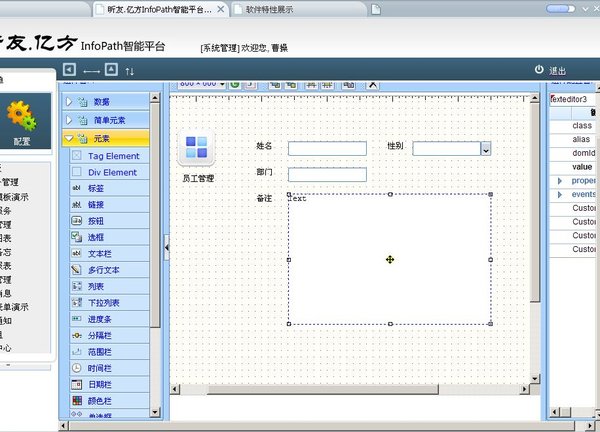Image resolution: width=600 pixels, height=432 pixels.
Task: Click the 性别 label on canvas
Action: [x=395, y=146]
